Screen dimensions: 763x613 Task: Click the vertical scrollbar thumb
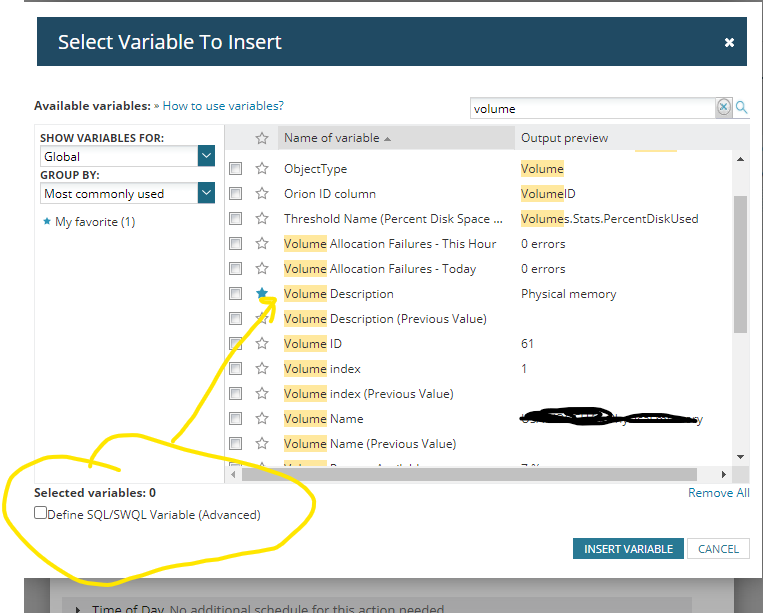click(x=740, y=264)
